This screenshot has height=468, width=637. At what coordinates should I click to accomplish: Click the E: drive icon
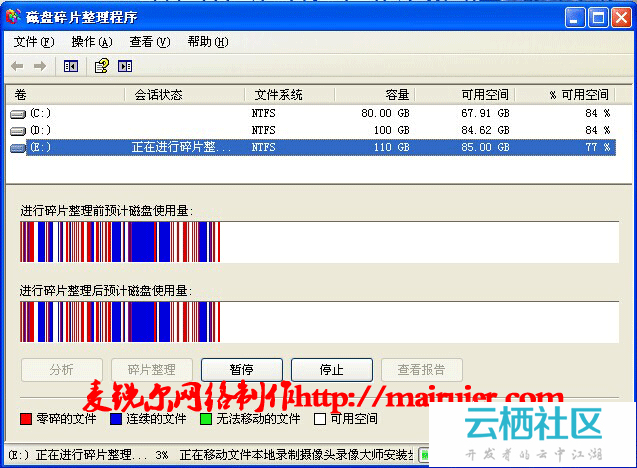click(x=18, y=148)
